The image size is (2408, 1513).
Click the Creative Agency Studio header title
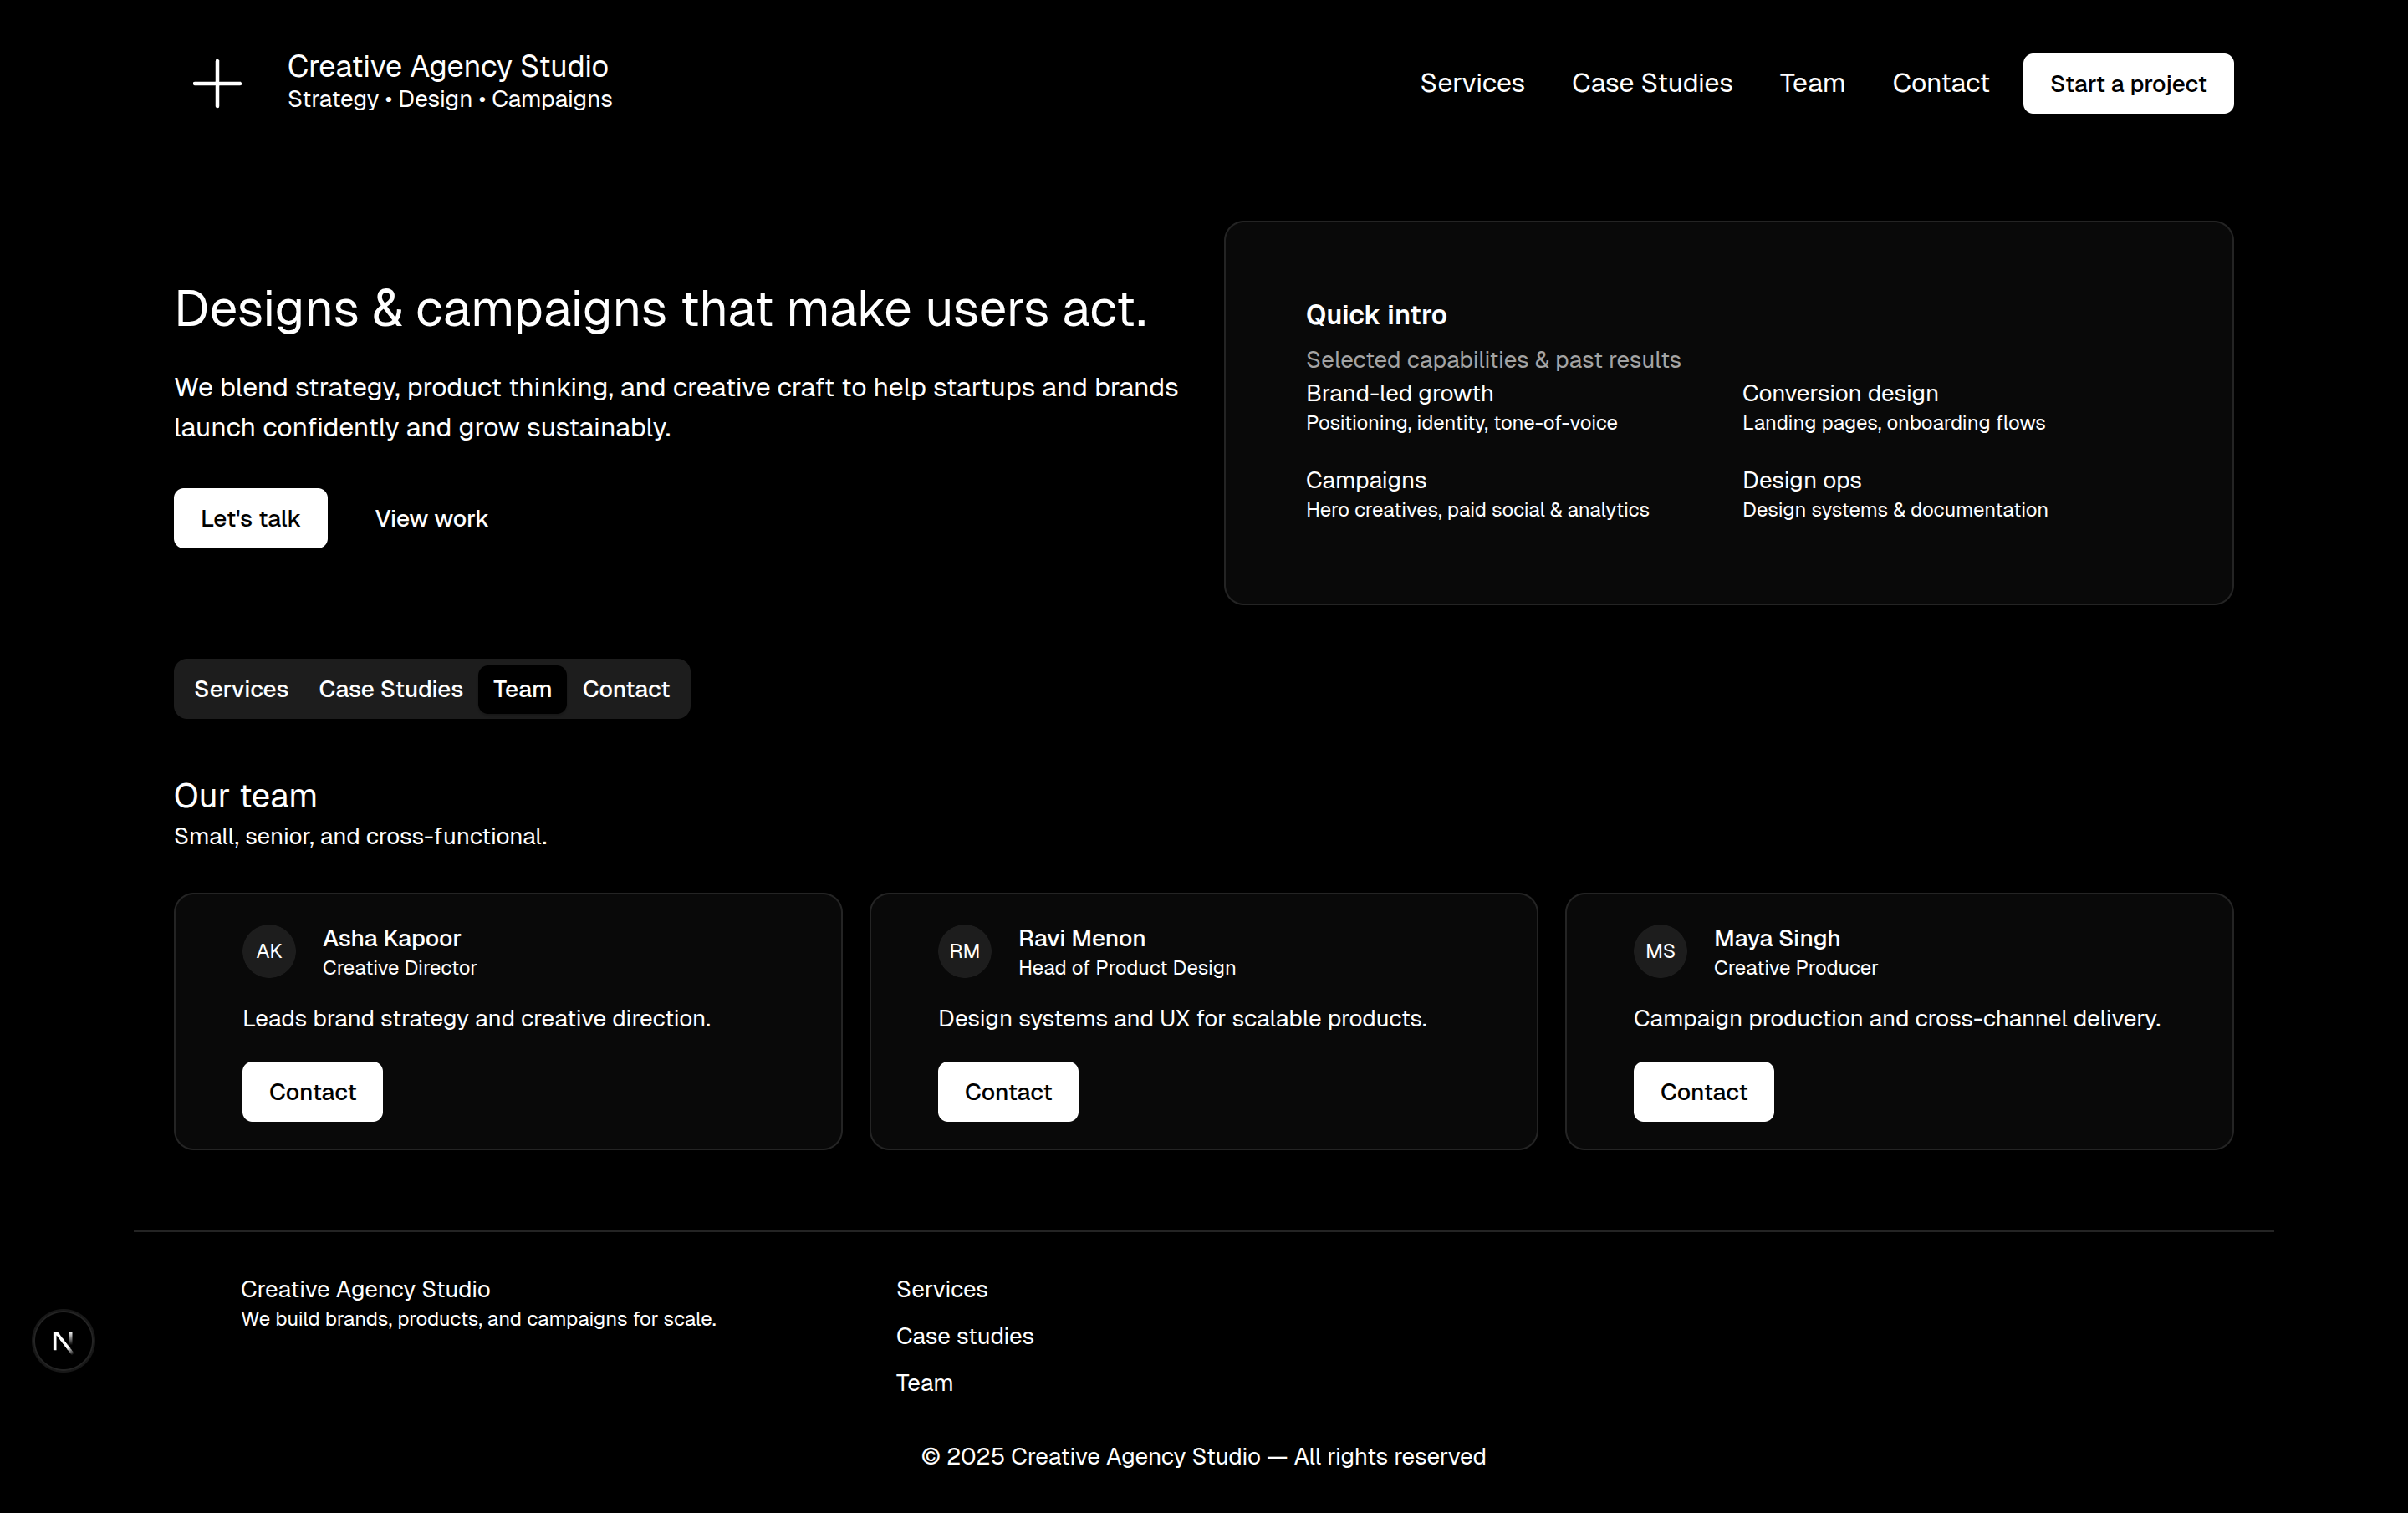[x=447, y=66]
